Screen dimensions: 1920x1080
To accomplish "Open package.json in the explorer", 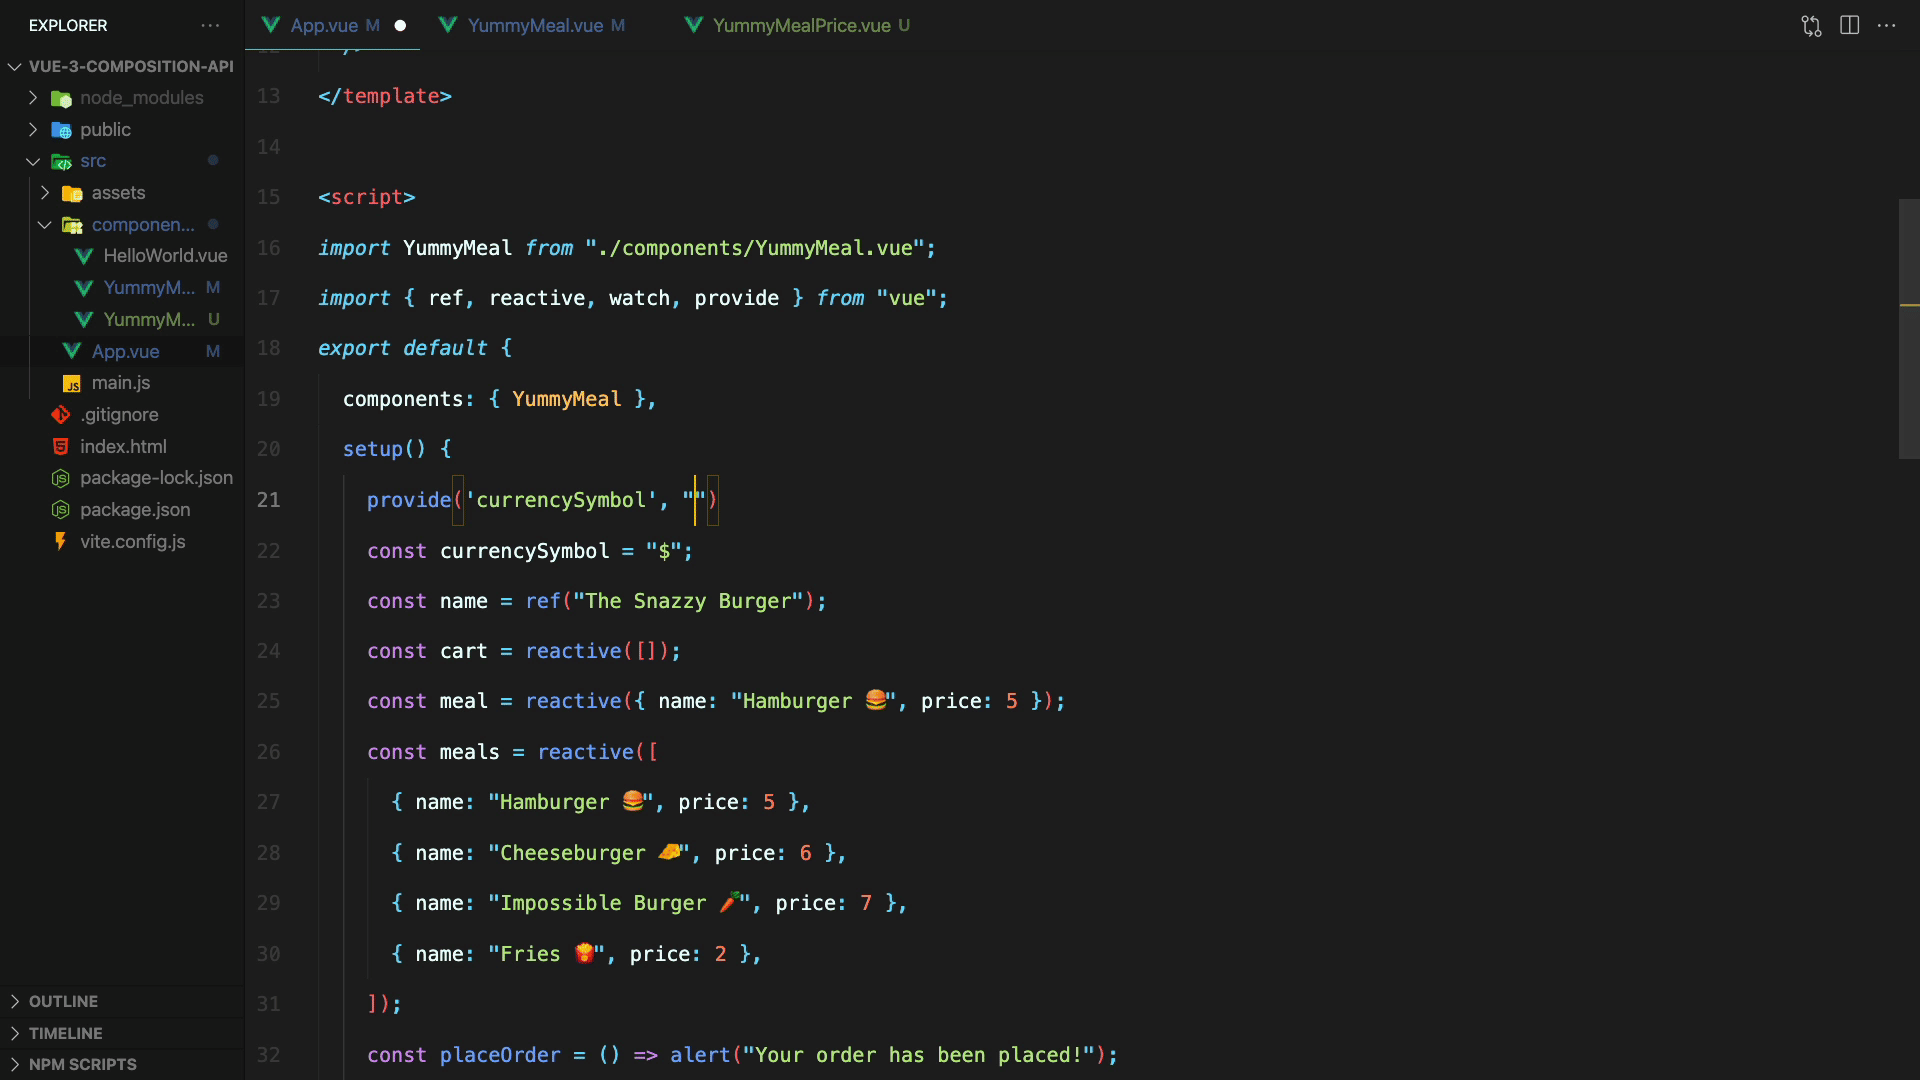I will (135, 510).
